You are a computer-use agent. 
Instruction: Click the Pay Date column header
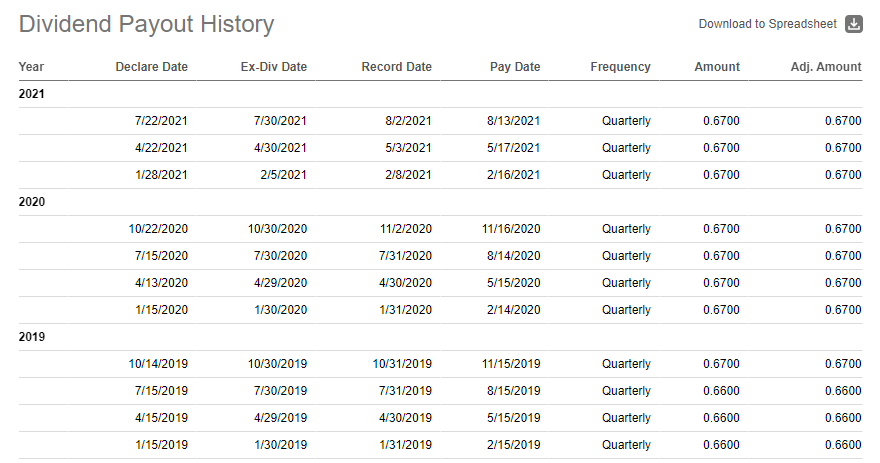tap(515, 67)
